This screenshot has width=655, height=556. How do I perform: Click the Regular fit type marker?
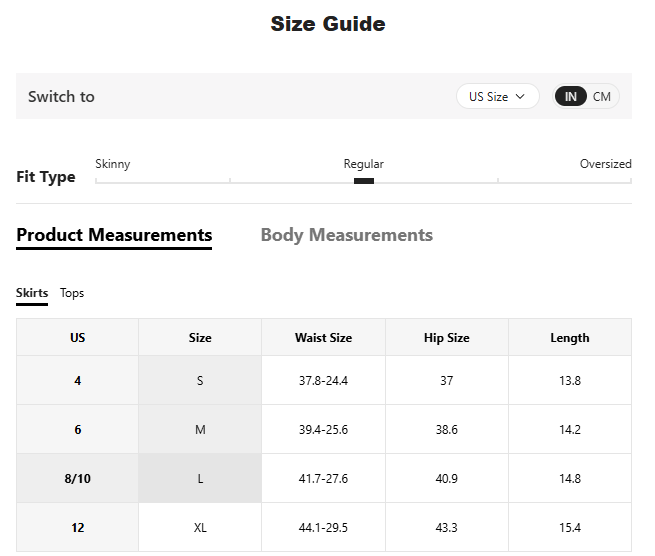pos(364,181)
